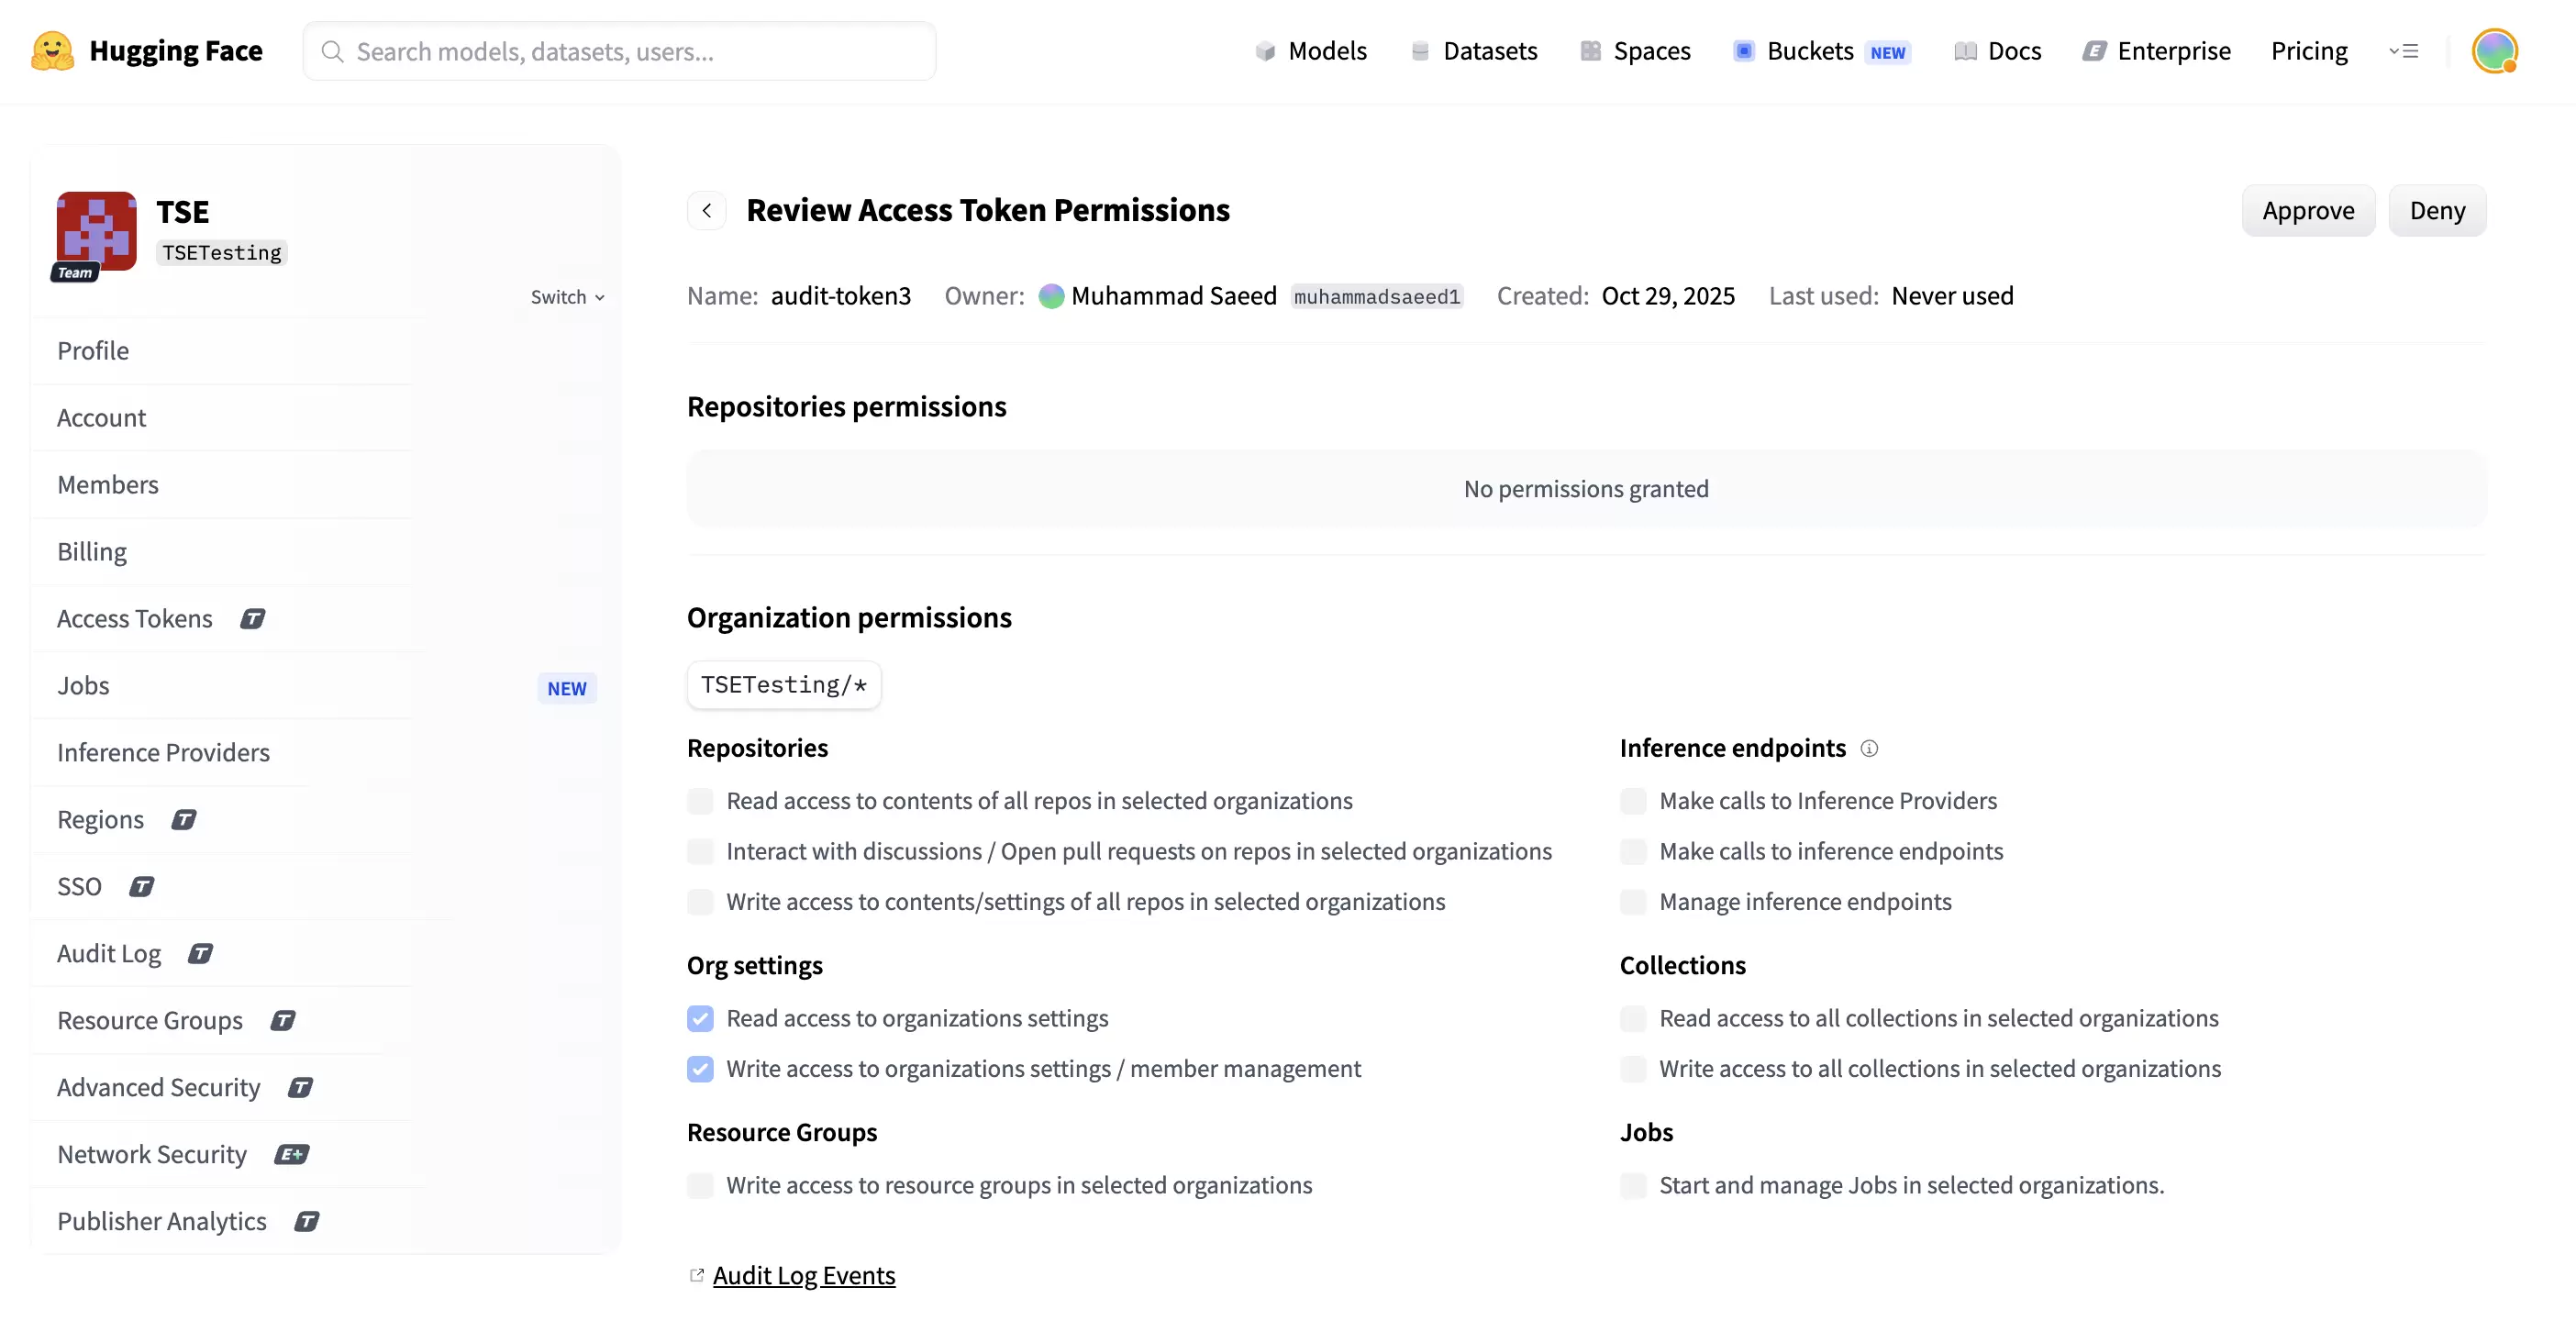Click the external link icon beside Audit Log Events
Viewport: 2576px width, 1343px height.
(x=697, y=1275)
